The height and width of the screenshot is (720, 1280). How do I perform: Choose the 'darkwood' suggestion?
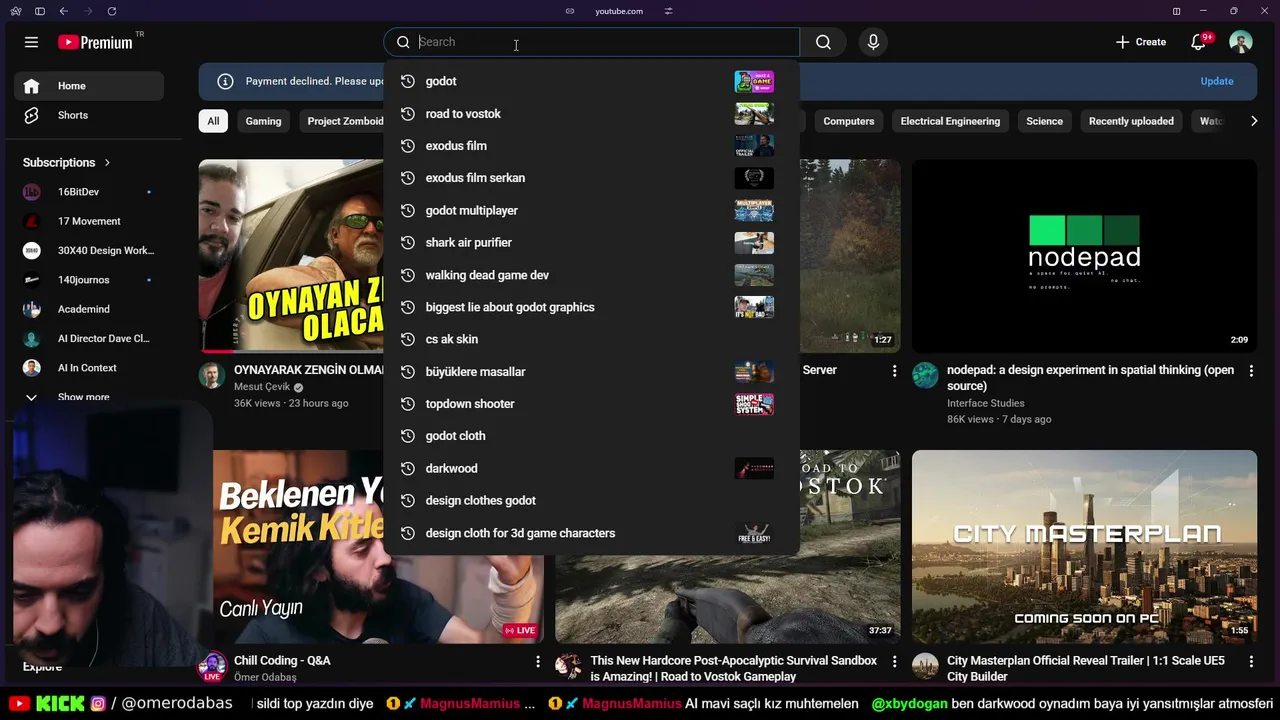(x=591, y=468)
